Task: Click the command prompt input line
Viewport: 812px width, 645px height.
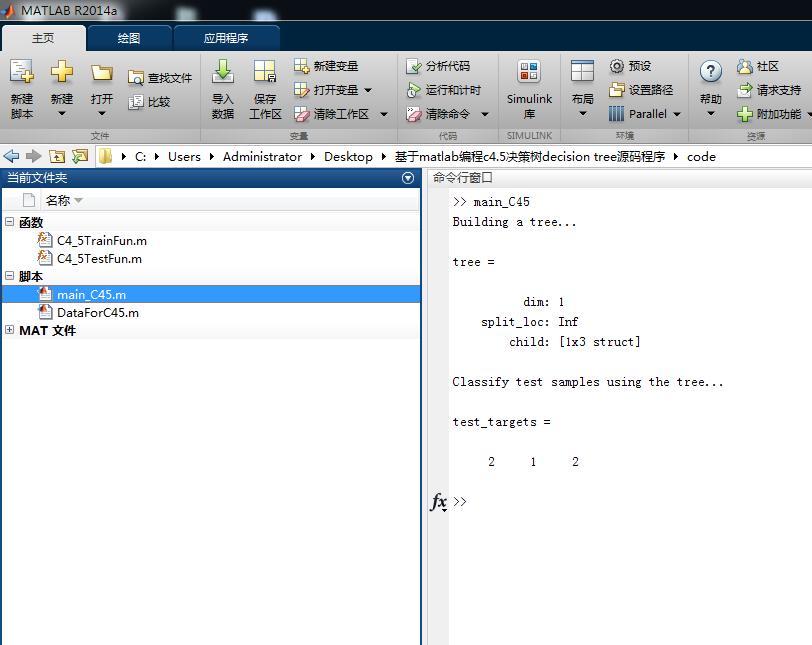Action: click(629, 501)
